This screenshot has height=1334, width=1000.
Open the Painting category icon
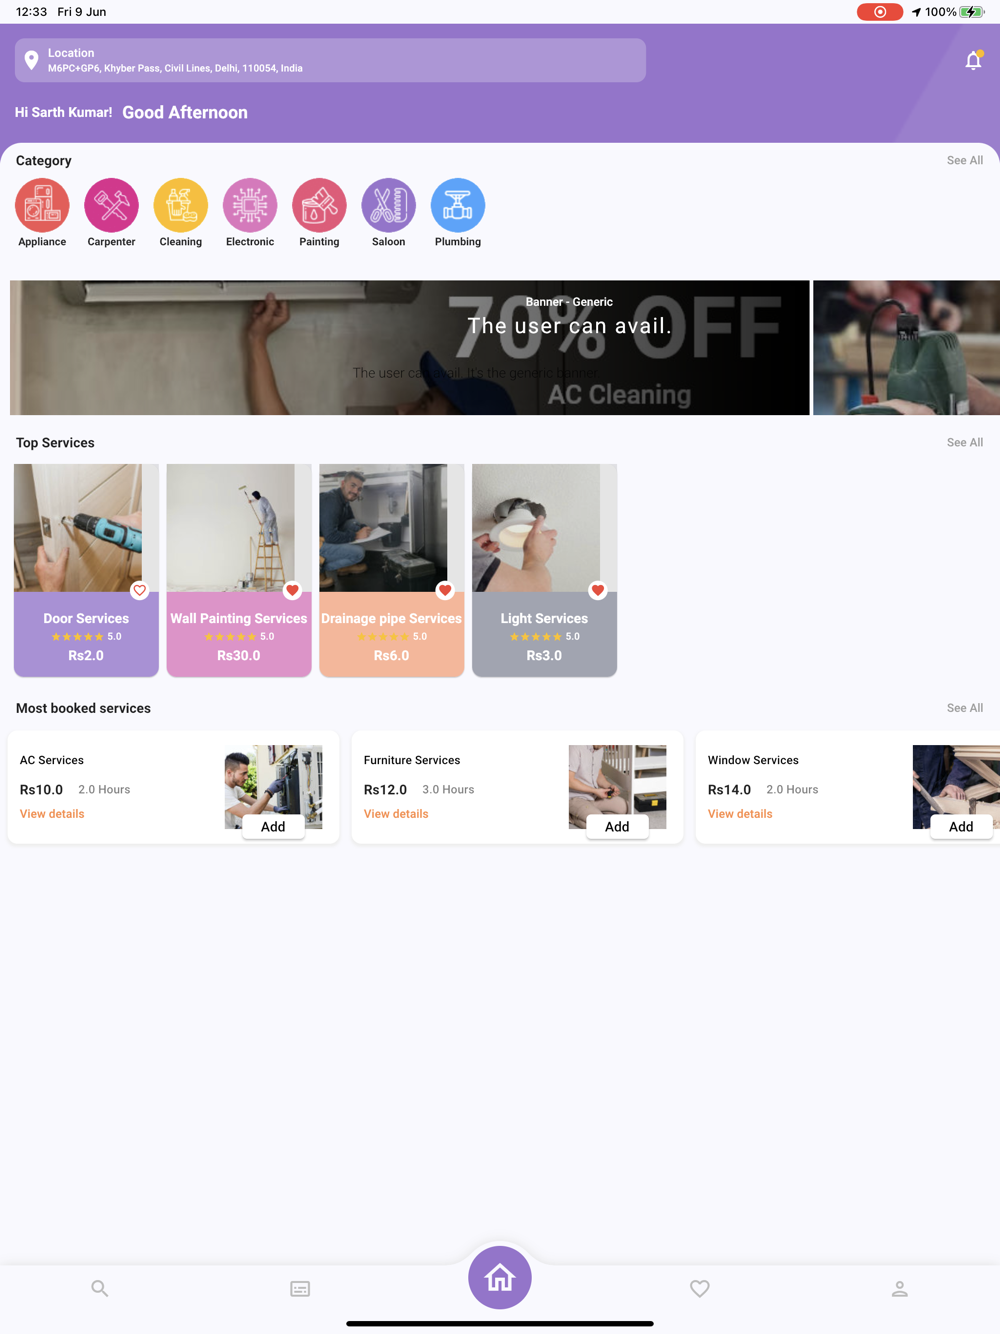point(319,205)
